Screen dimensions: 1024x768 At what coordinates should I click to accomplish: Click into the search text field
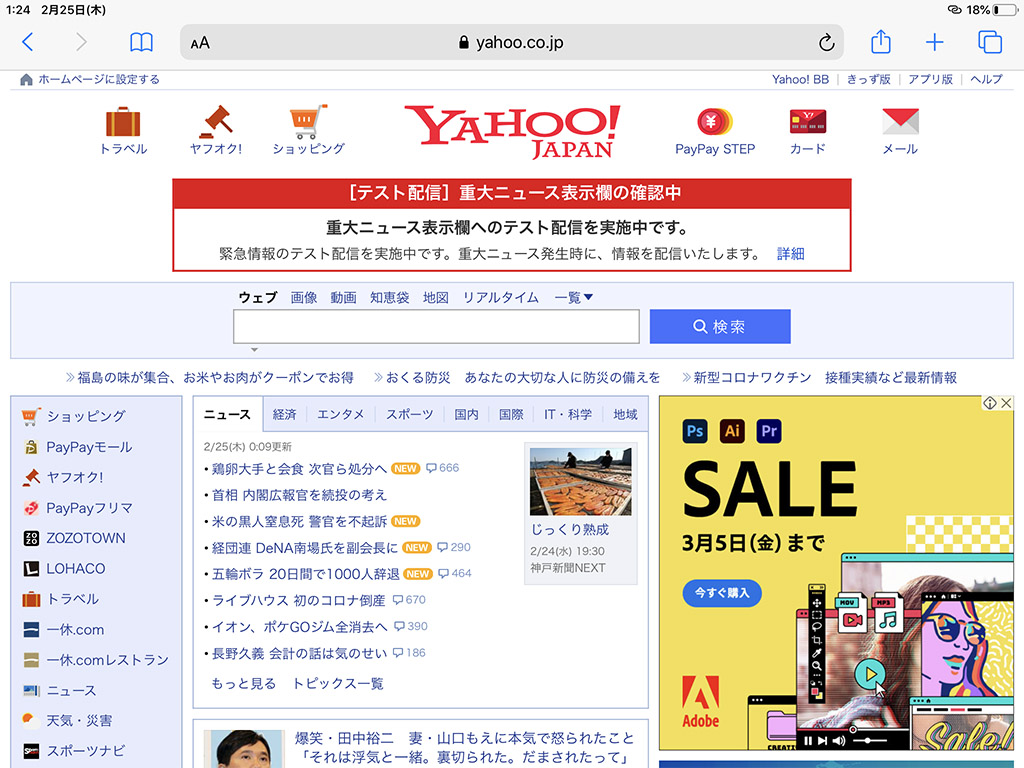click(436, 327)
